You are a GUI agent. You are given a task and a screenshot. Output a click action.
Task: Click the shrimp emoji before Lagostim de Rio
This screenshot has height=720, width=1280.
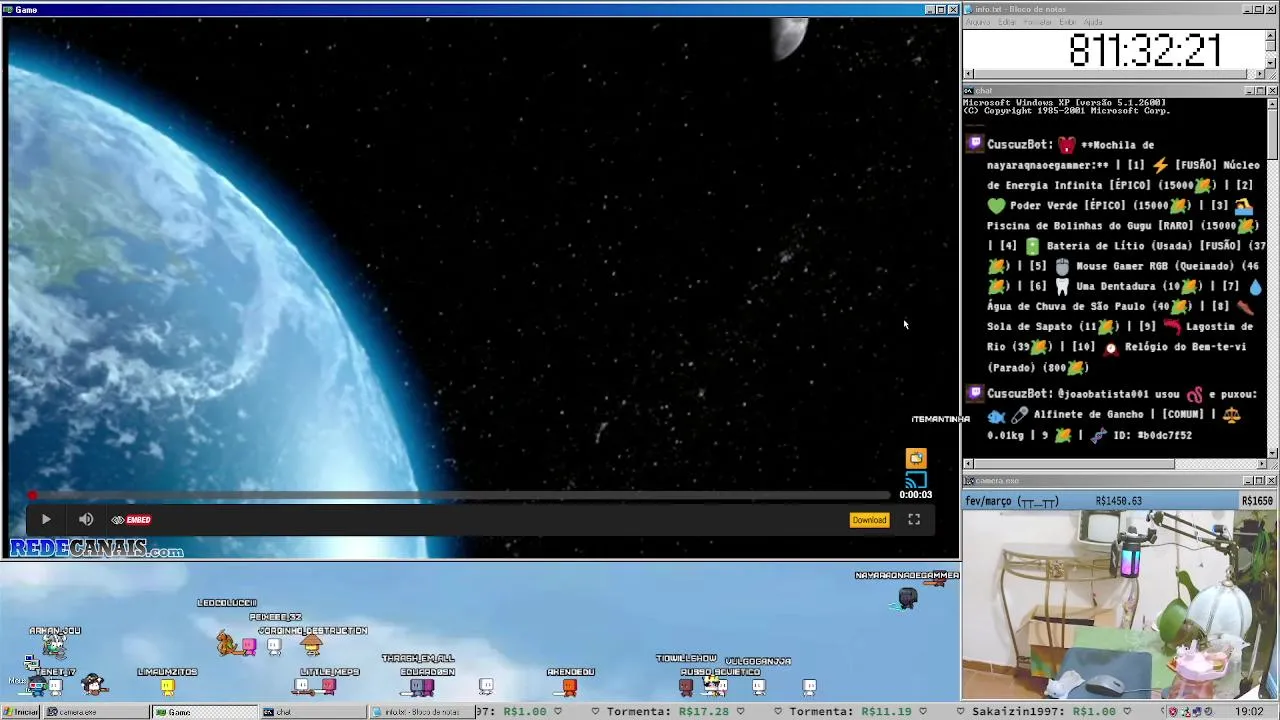pyautogui.click(x=1172, y=326)
